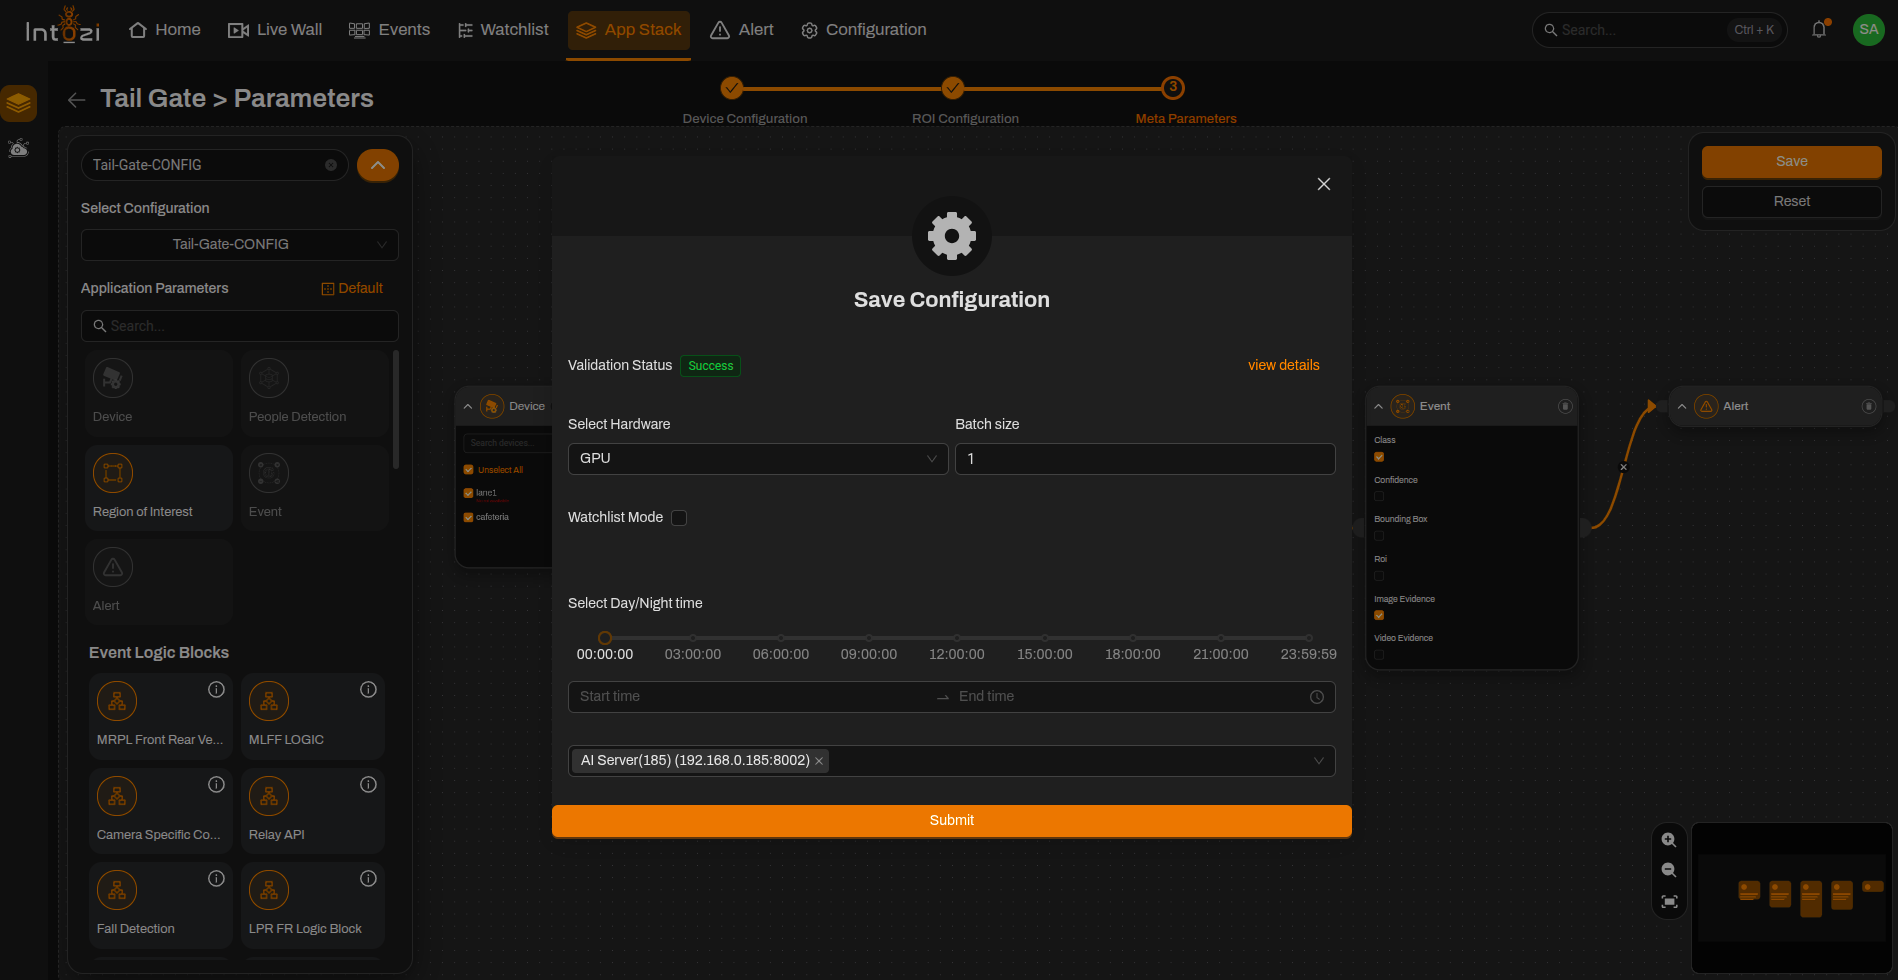Screen dimensions: 1898x980
Task: Open the Tail-Gate-CONFIG configuration dropdown
Action: 240,244
